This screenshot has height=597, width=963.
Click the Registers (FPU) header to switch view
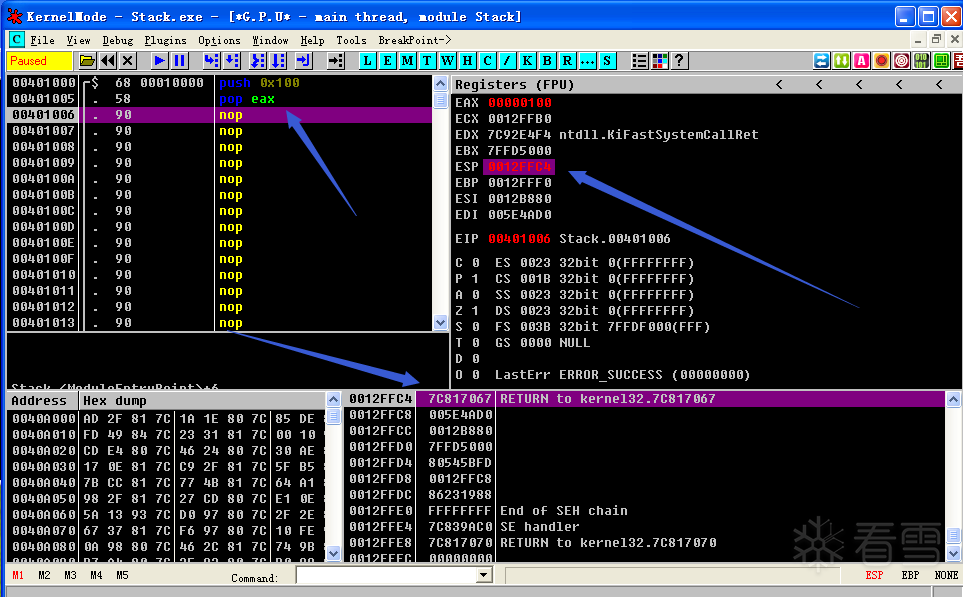pyautogui.click(x=514, y=85)
